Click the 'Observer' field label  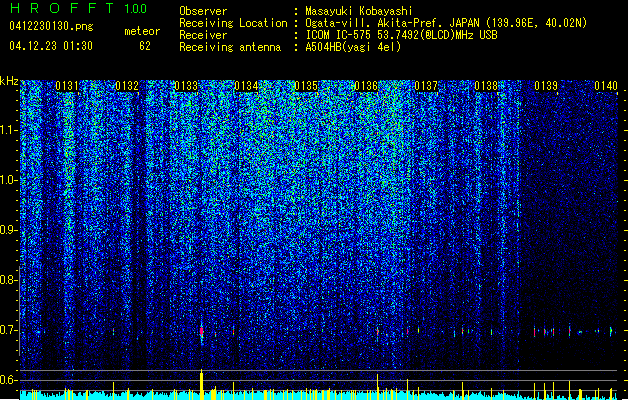203,11
